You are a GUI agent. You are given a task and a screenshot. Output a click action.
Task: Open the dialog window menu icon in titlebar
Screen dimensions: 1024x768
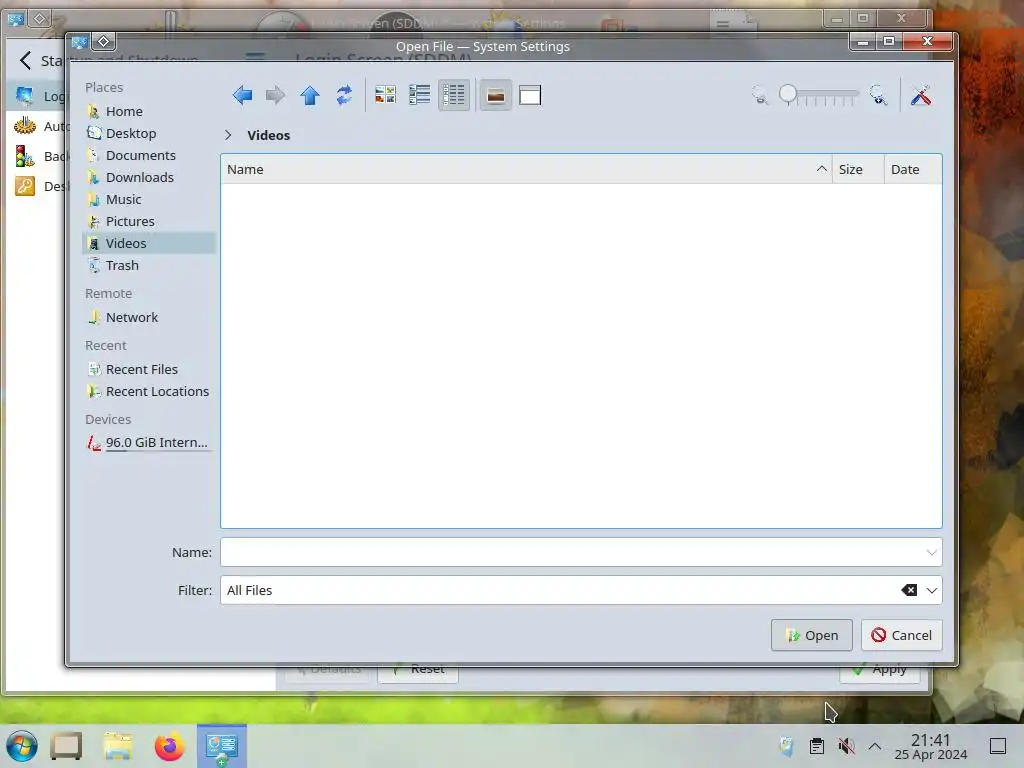coord(80,42)
